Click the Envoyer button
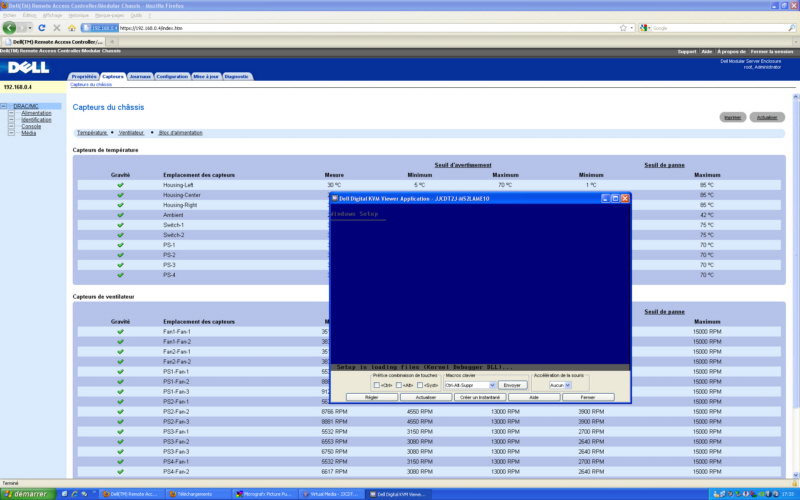 512,385
